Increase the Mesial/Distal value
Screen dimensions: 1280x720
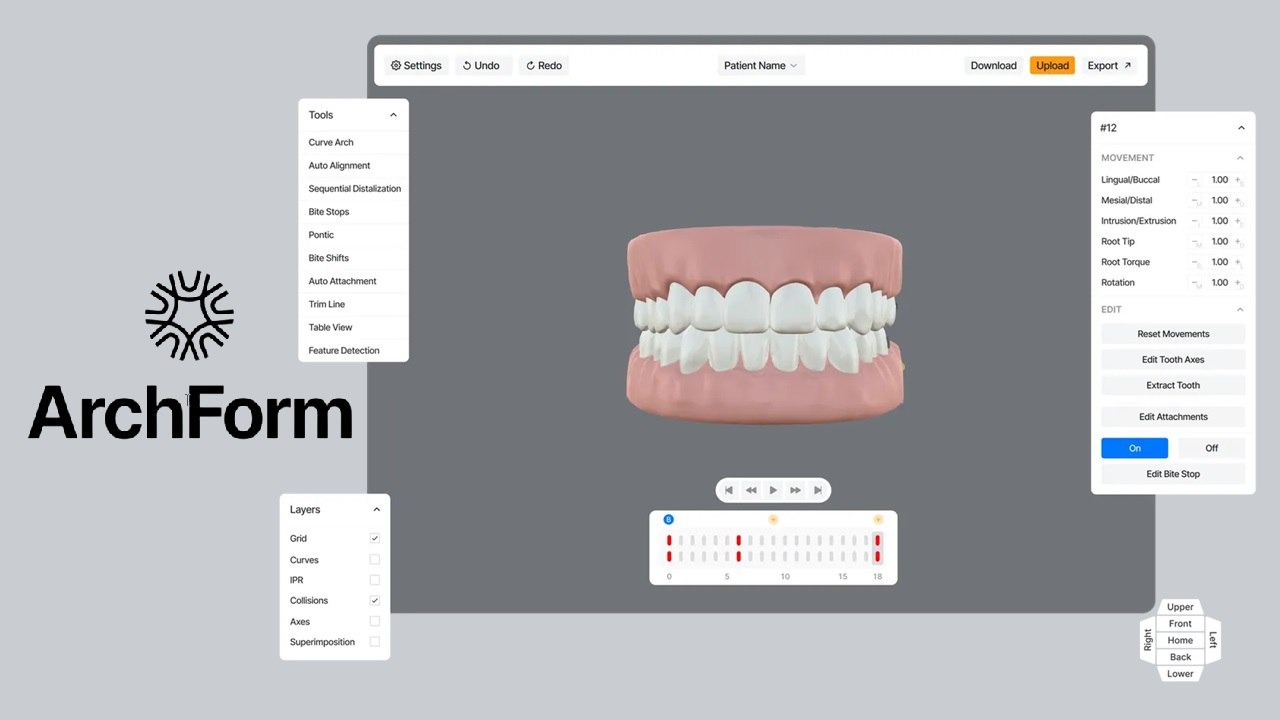click(x=1238, y=200)
